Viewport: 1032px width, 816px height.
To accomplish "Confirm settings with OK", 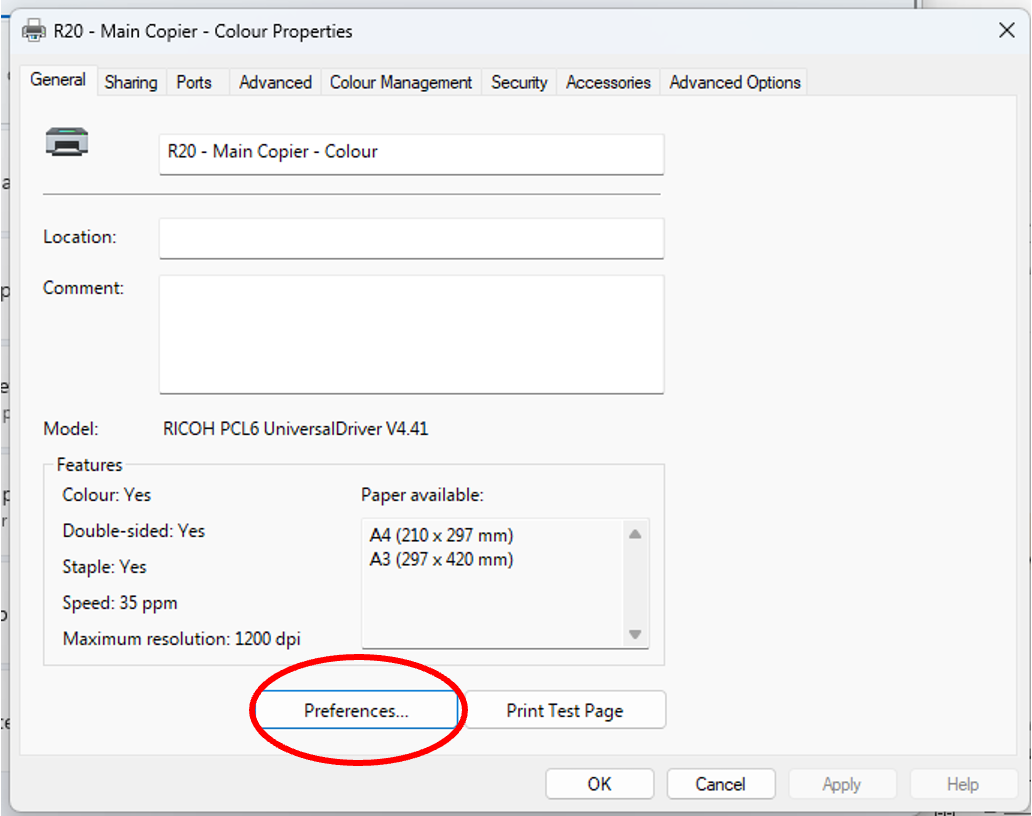I will [599, 783].
